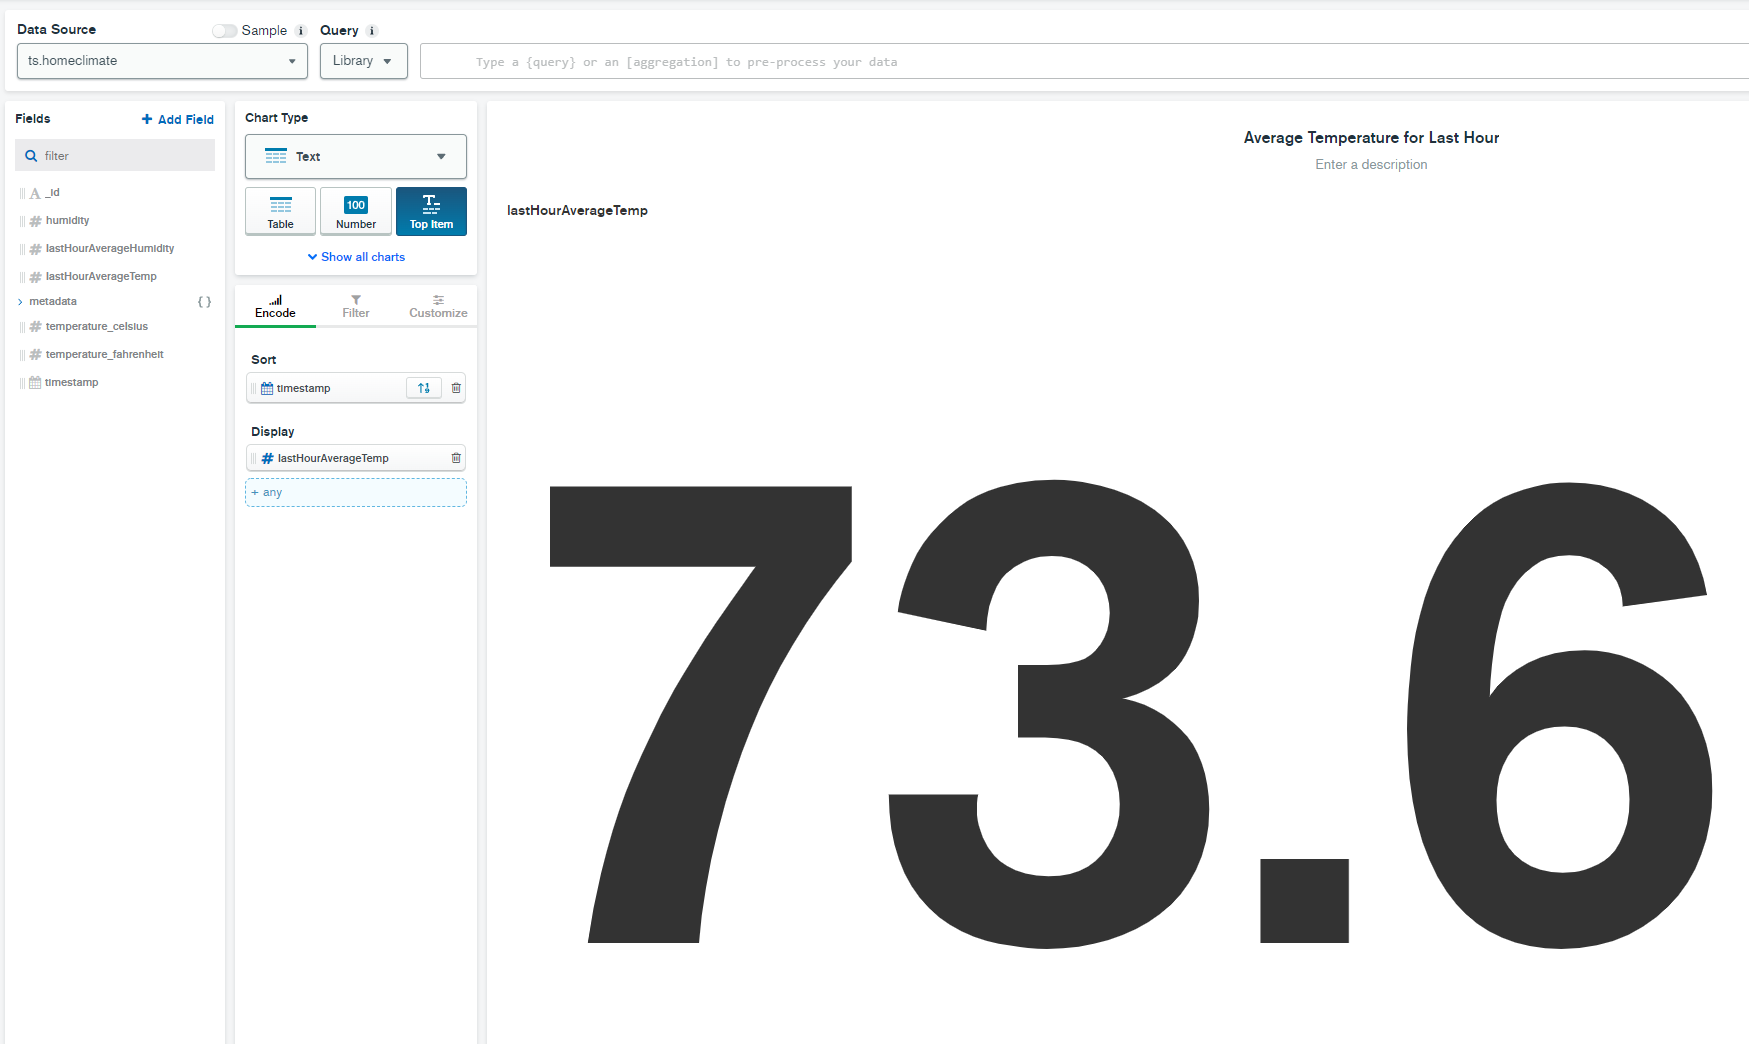Viewport: 1749px width, 1044px height.
Task: Open the ts.homeclimate data source dropdown
Action: click(x=162, y=61)
